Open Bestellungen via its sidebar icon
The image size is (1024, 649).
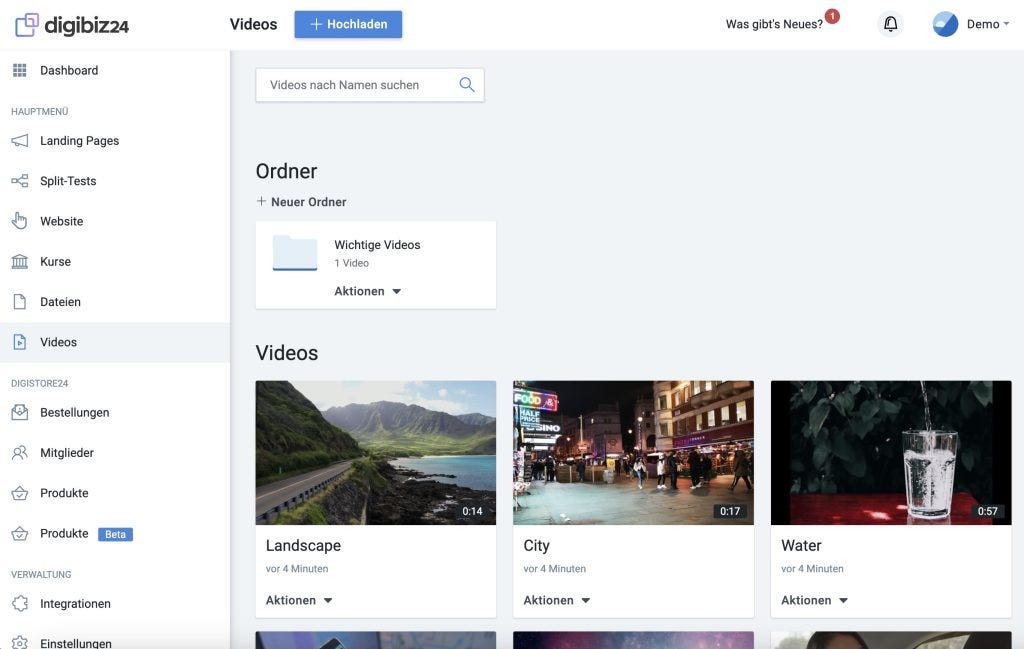click(18, 410)
